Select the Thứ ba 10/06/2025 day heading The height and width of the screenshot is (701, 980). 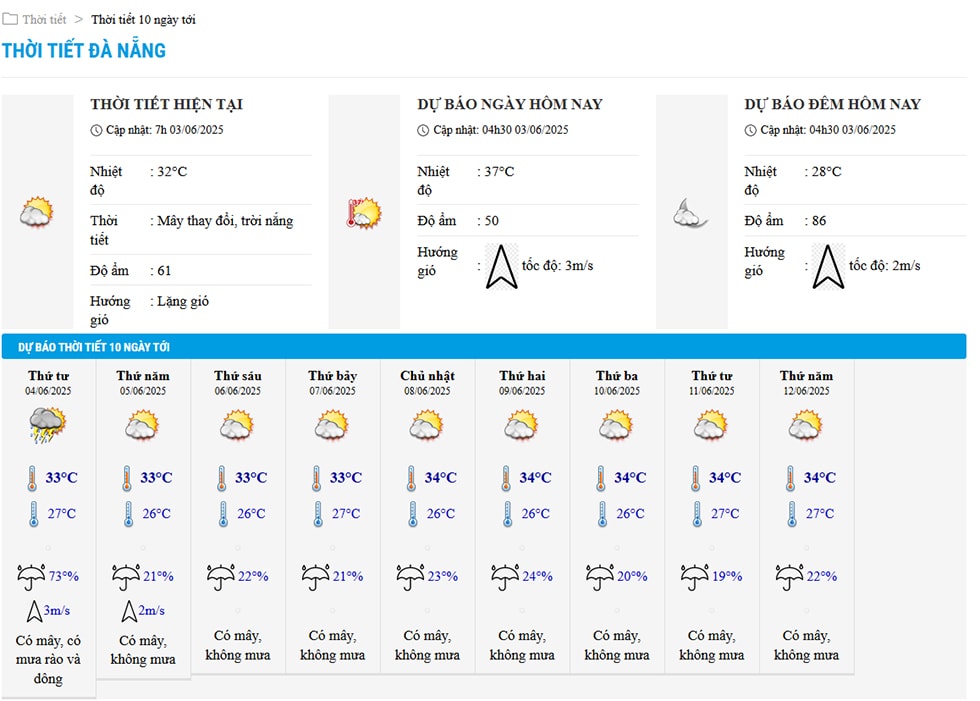(617, 382)
